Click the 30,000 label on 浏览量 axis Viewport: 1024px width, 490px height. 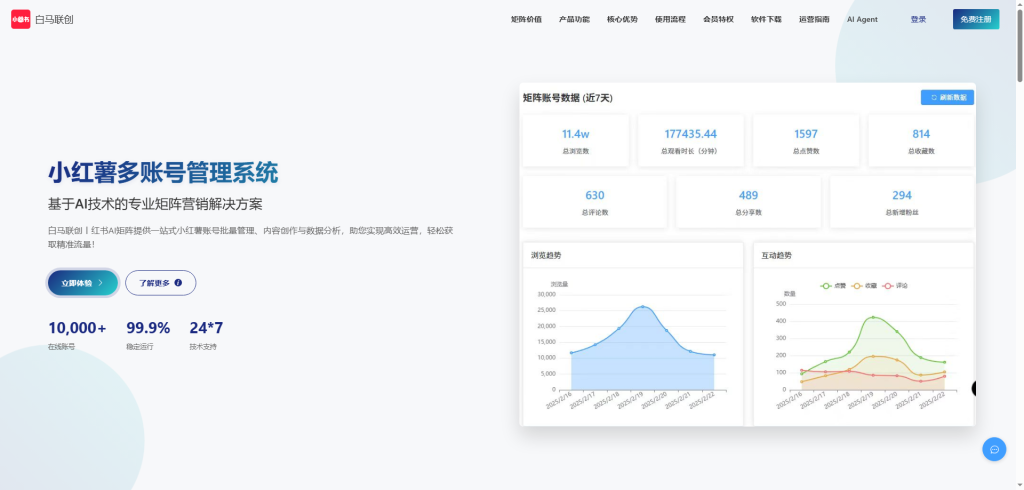pos(546,294)
